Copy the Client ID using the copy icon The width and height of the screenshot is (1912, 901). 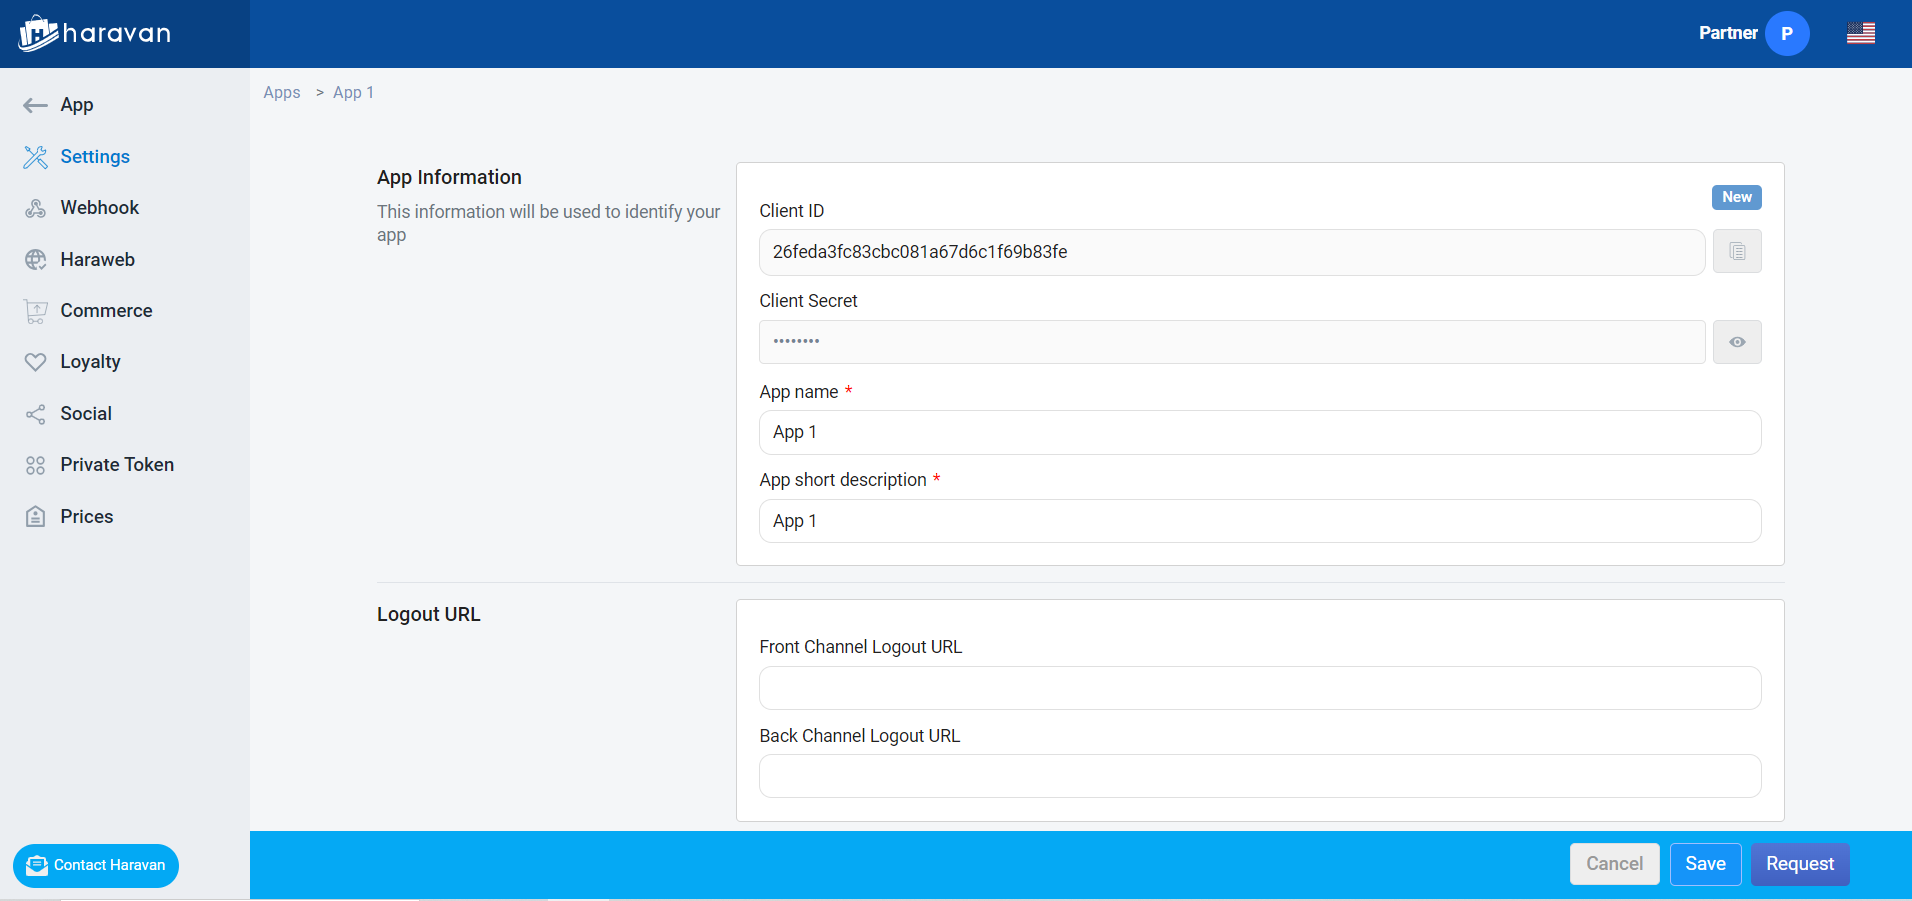[x=1736, y=251]
